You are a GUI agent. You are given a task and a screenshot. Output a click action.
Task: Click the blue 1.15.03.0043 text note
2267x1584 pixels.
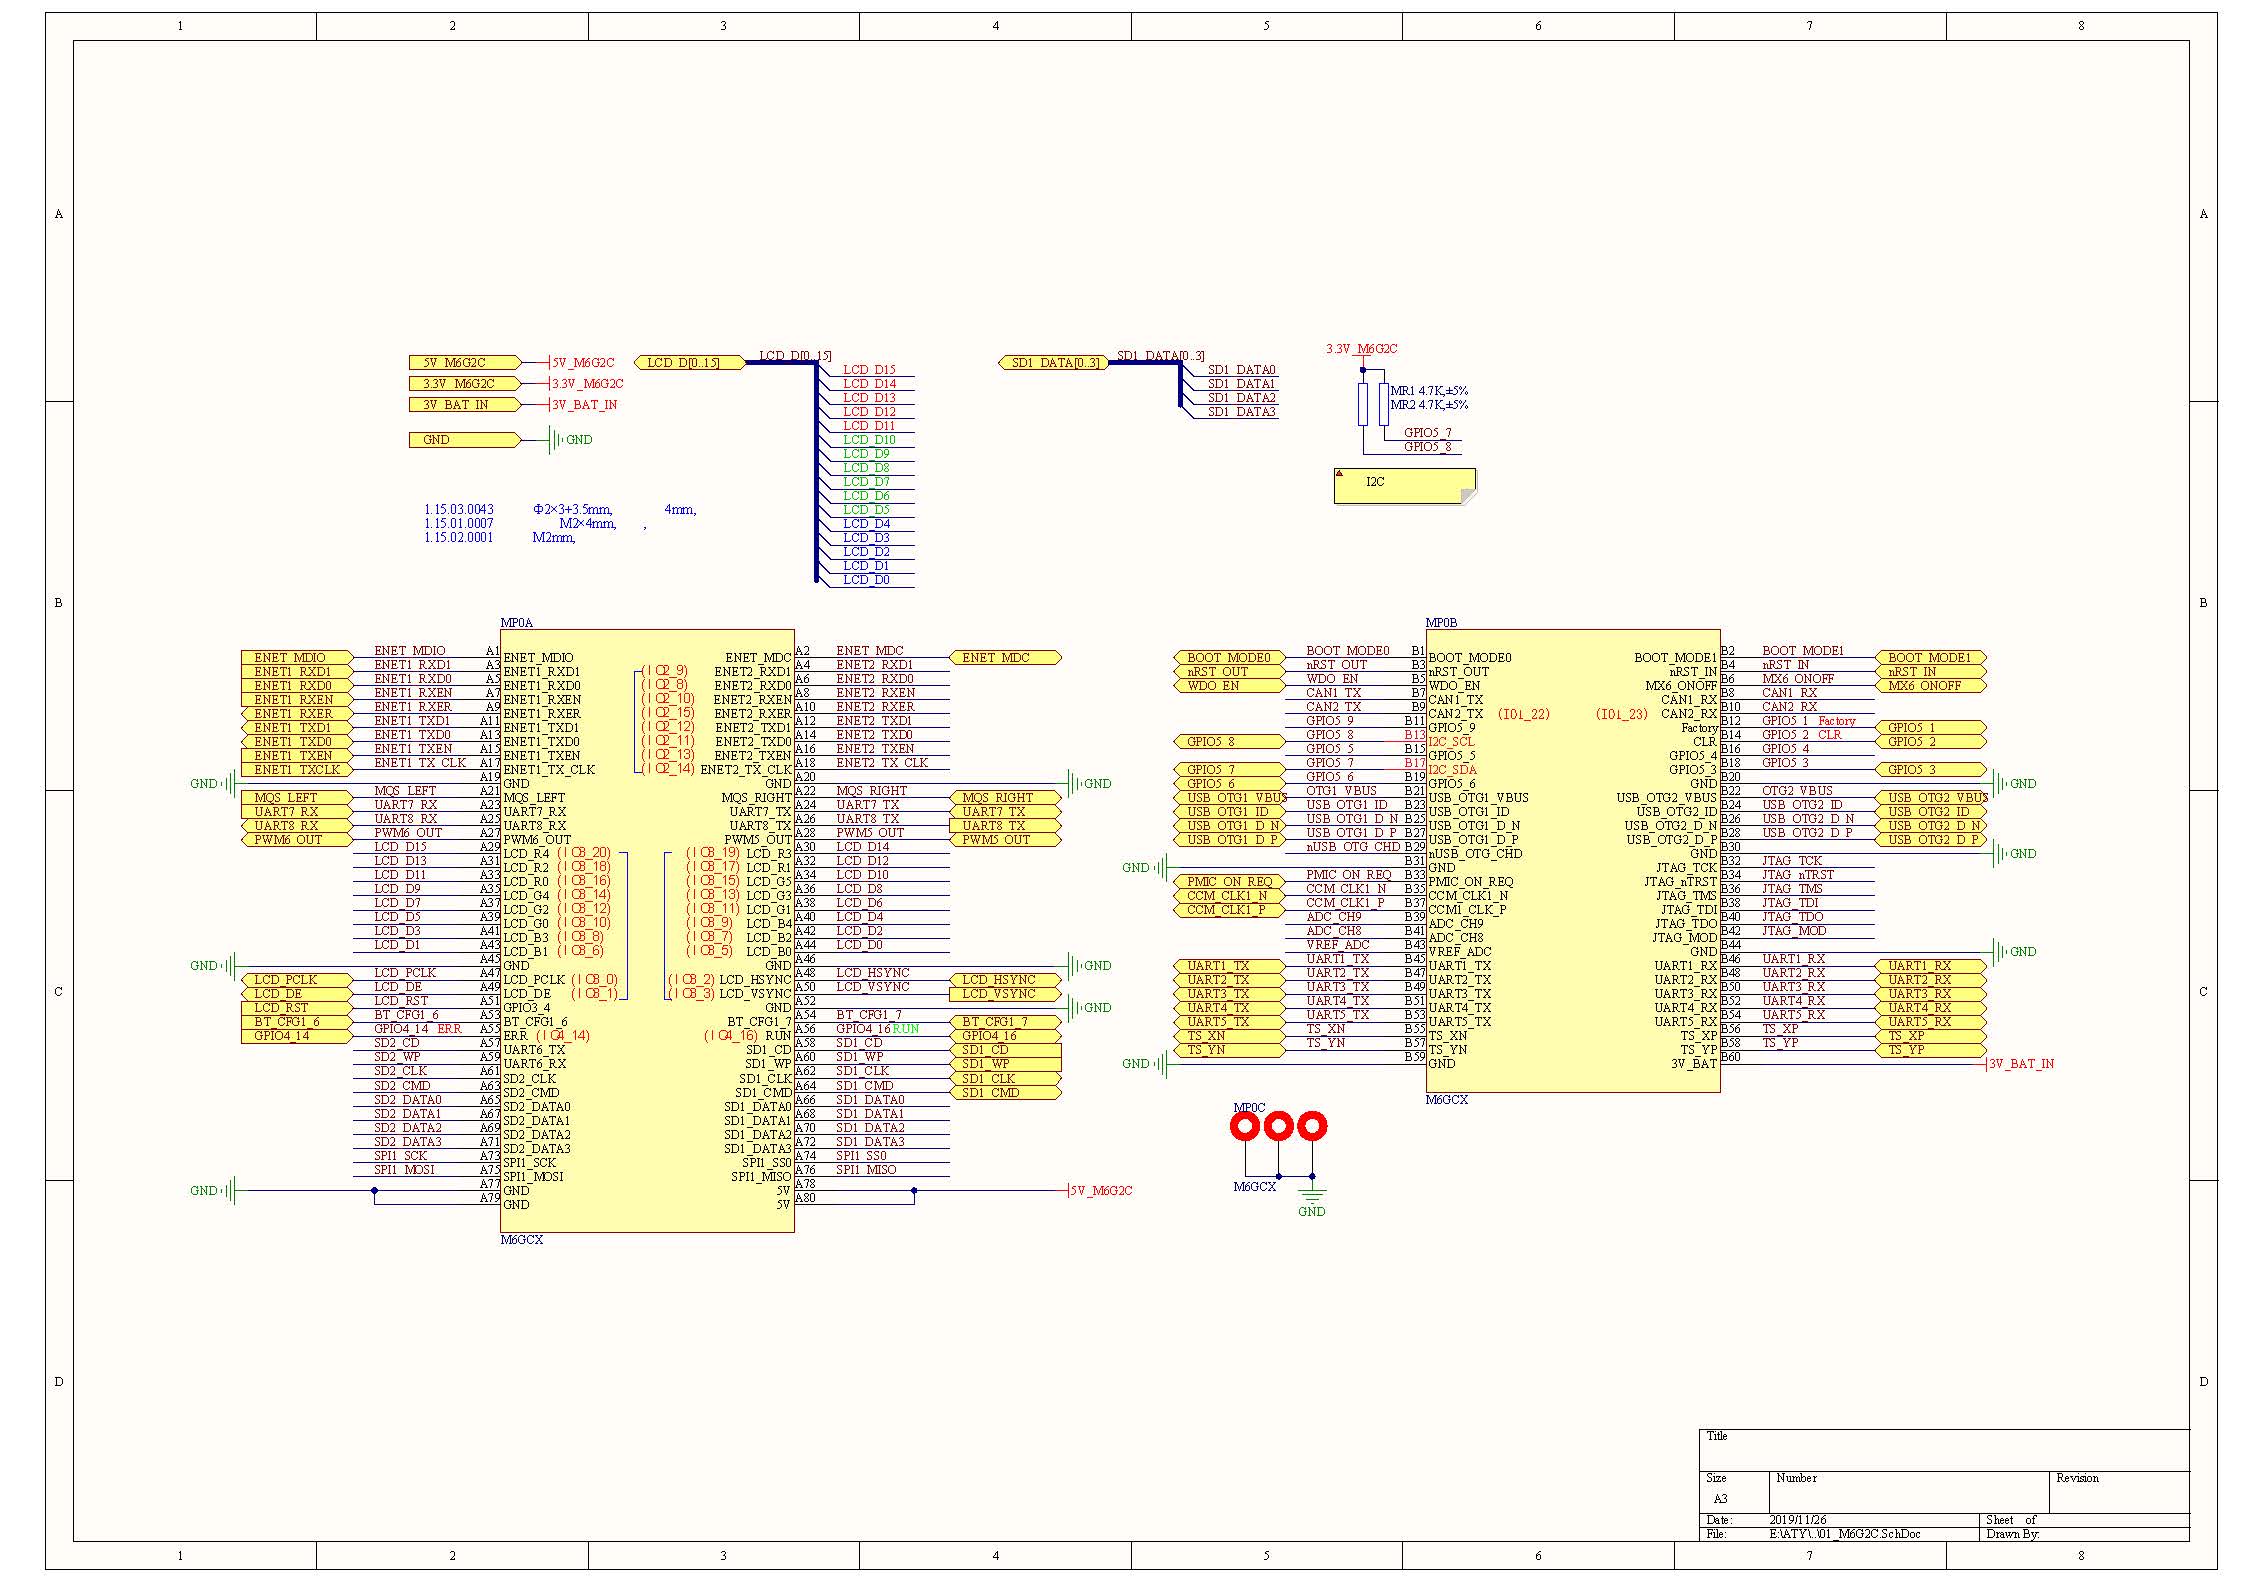coord(459,510)
